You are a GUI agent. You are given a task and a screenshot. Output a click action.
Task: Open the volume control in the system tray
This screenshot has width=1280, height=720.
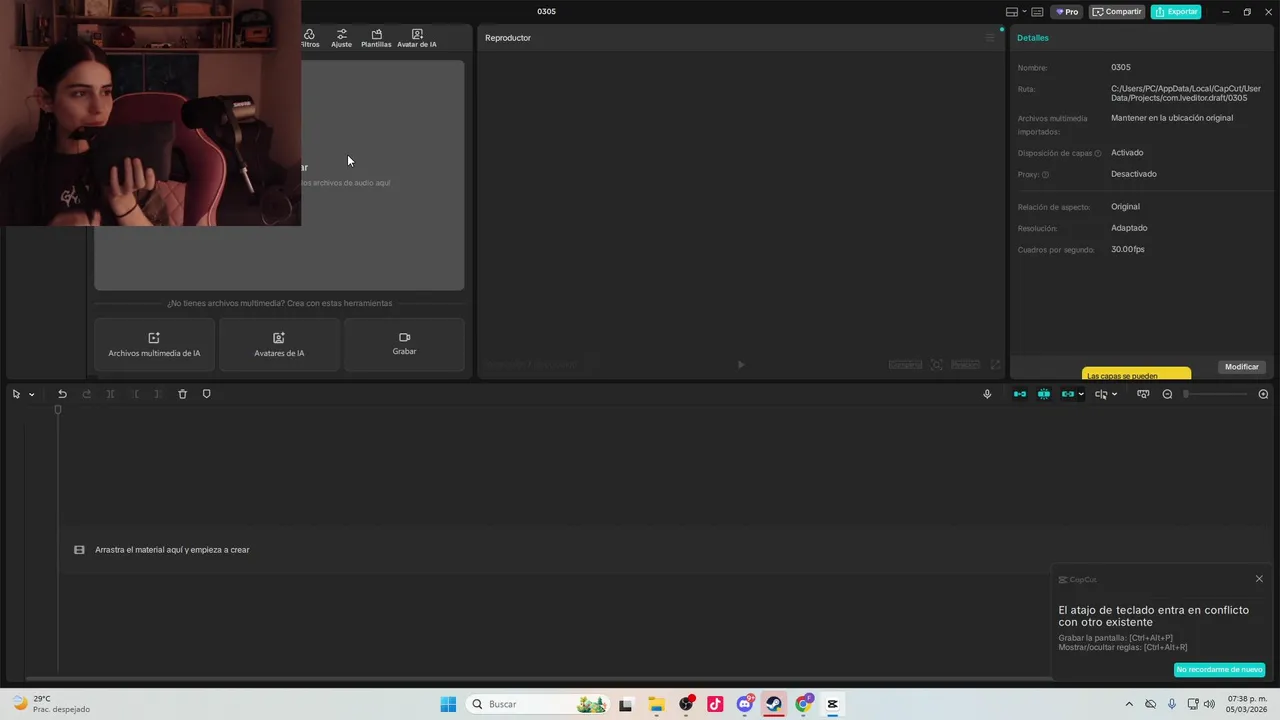click(x=1211, y=704)
